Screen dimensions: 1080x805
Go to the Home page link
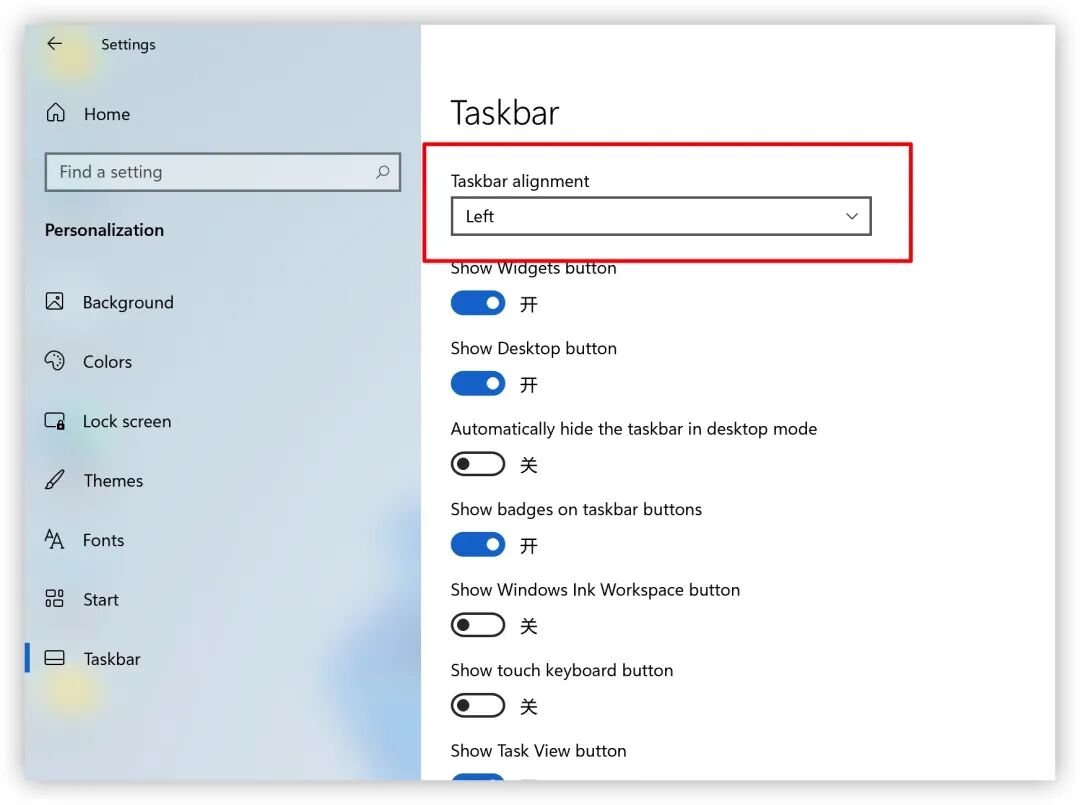(x=106, y=113)
